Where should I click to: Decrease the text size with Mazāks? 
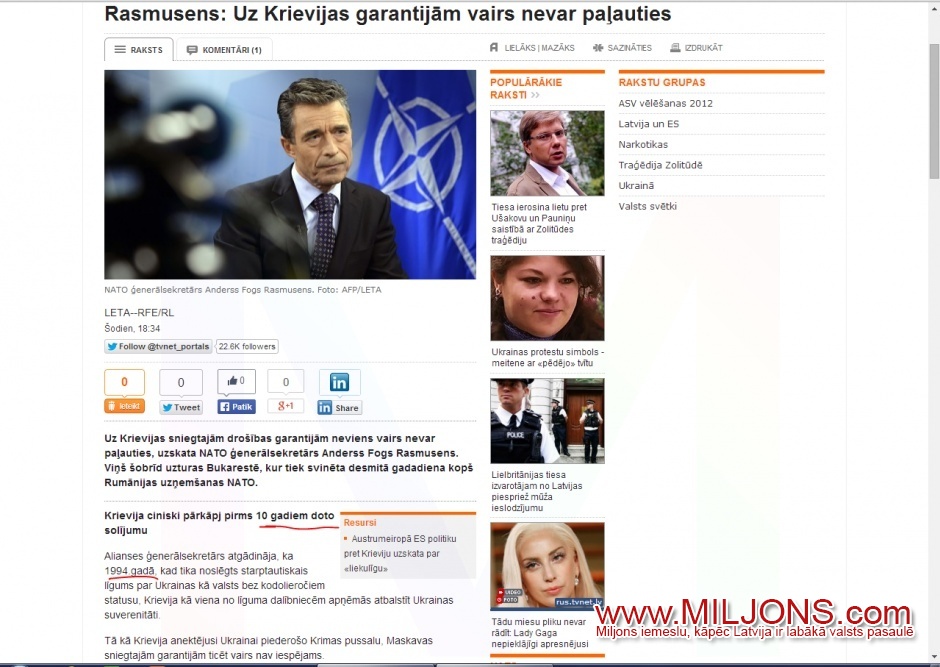coord(558,48)
